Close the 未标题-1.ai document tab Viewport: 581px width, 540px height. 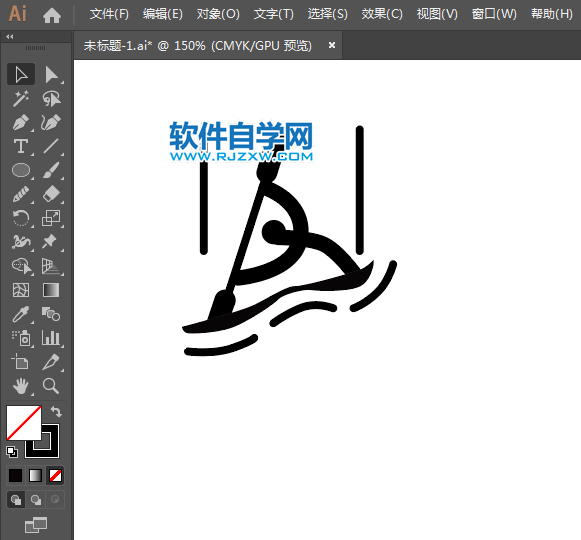[x=332, y=45]
